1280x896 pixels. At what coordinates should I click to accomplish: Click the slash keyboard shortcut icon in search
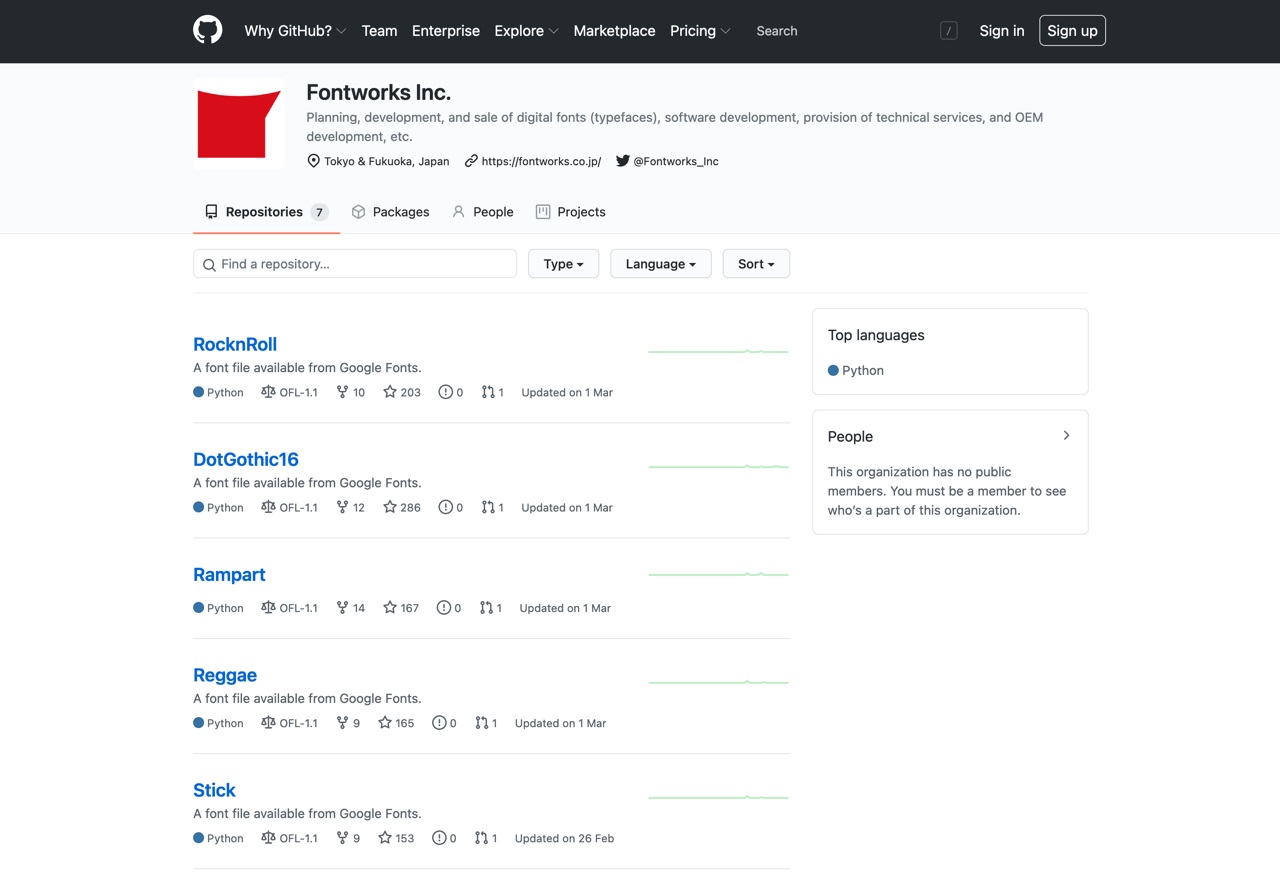949,31
